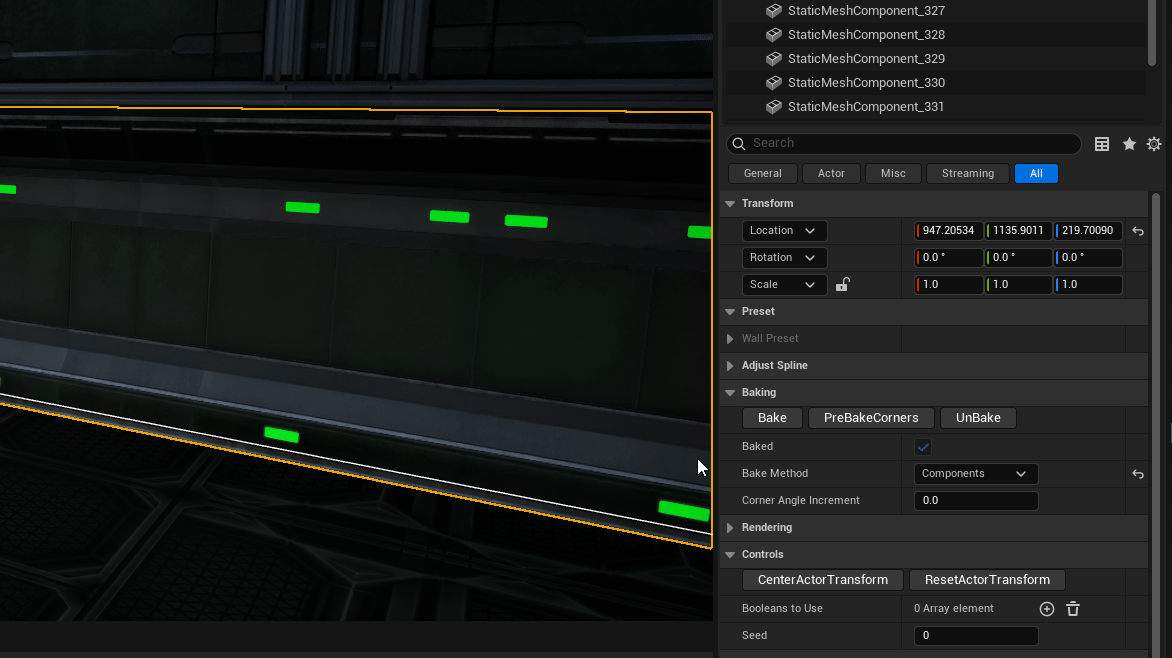Screen dimensions: 1172x658
Task: Click the Corner Angle Increment field
Action: tap(975, 501)
